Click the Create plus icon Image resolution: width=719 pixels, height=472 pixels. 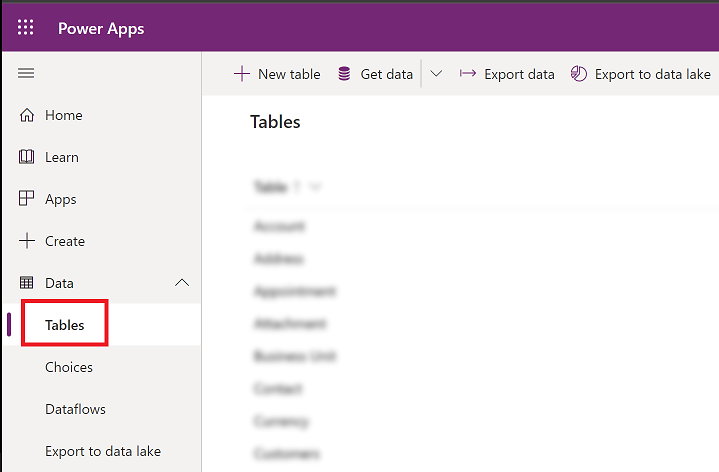pyautogui.click(x=27, y=241)
